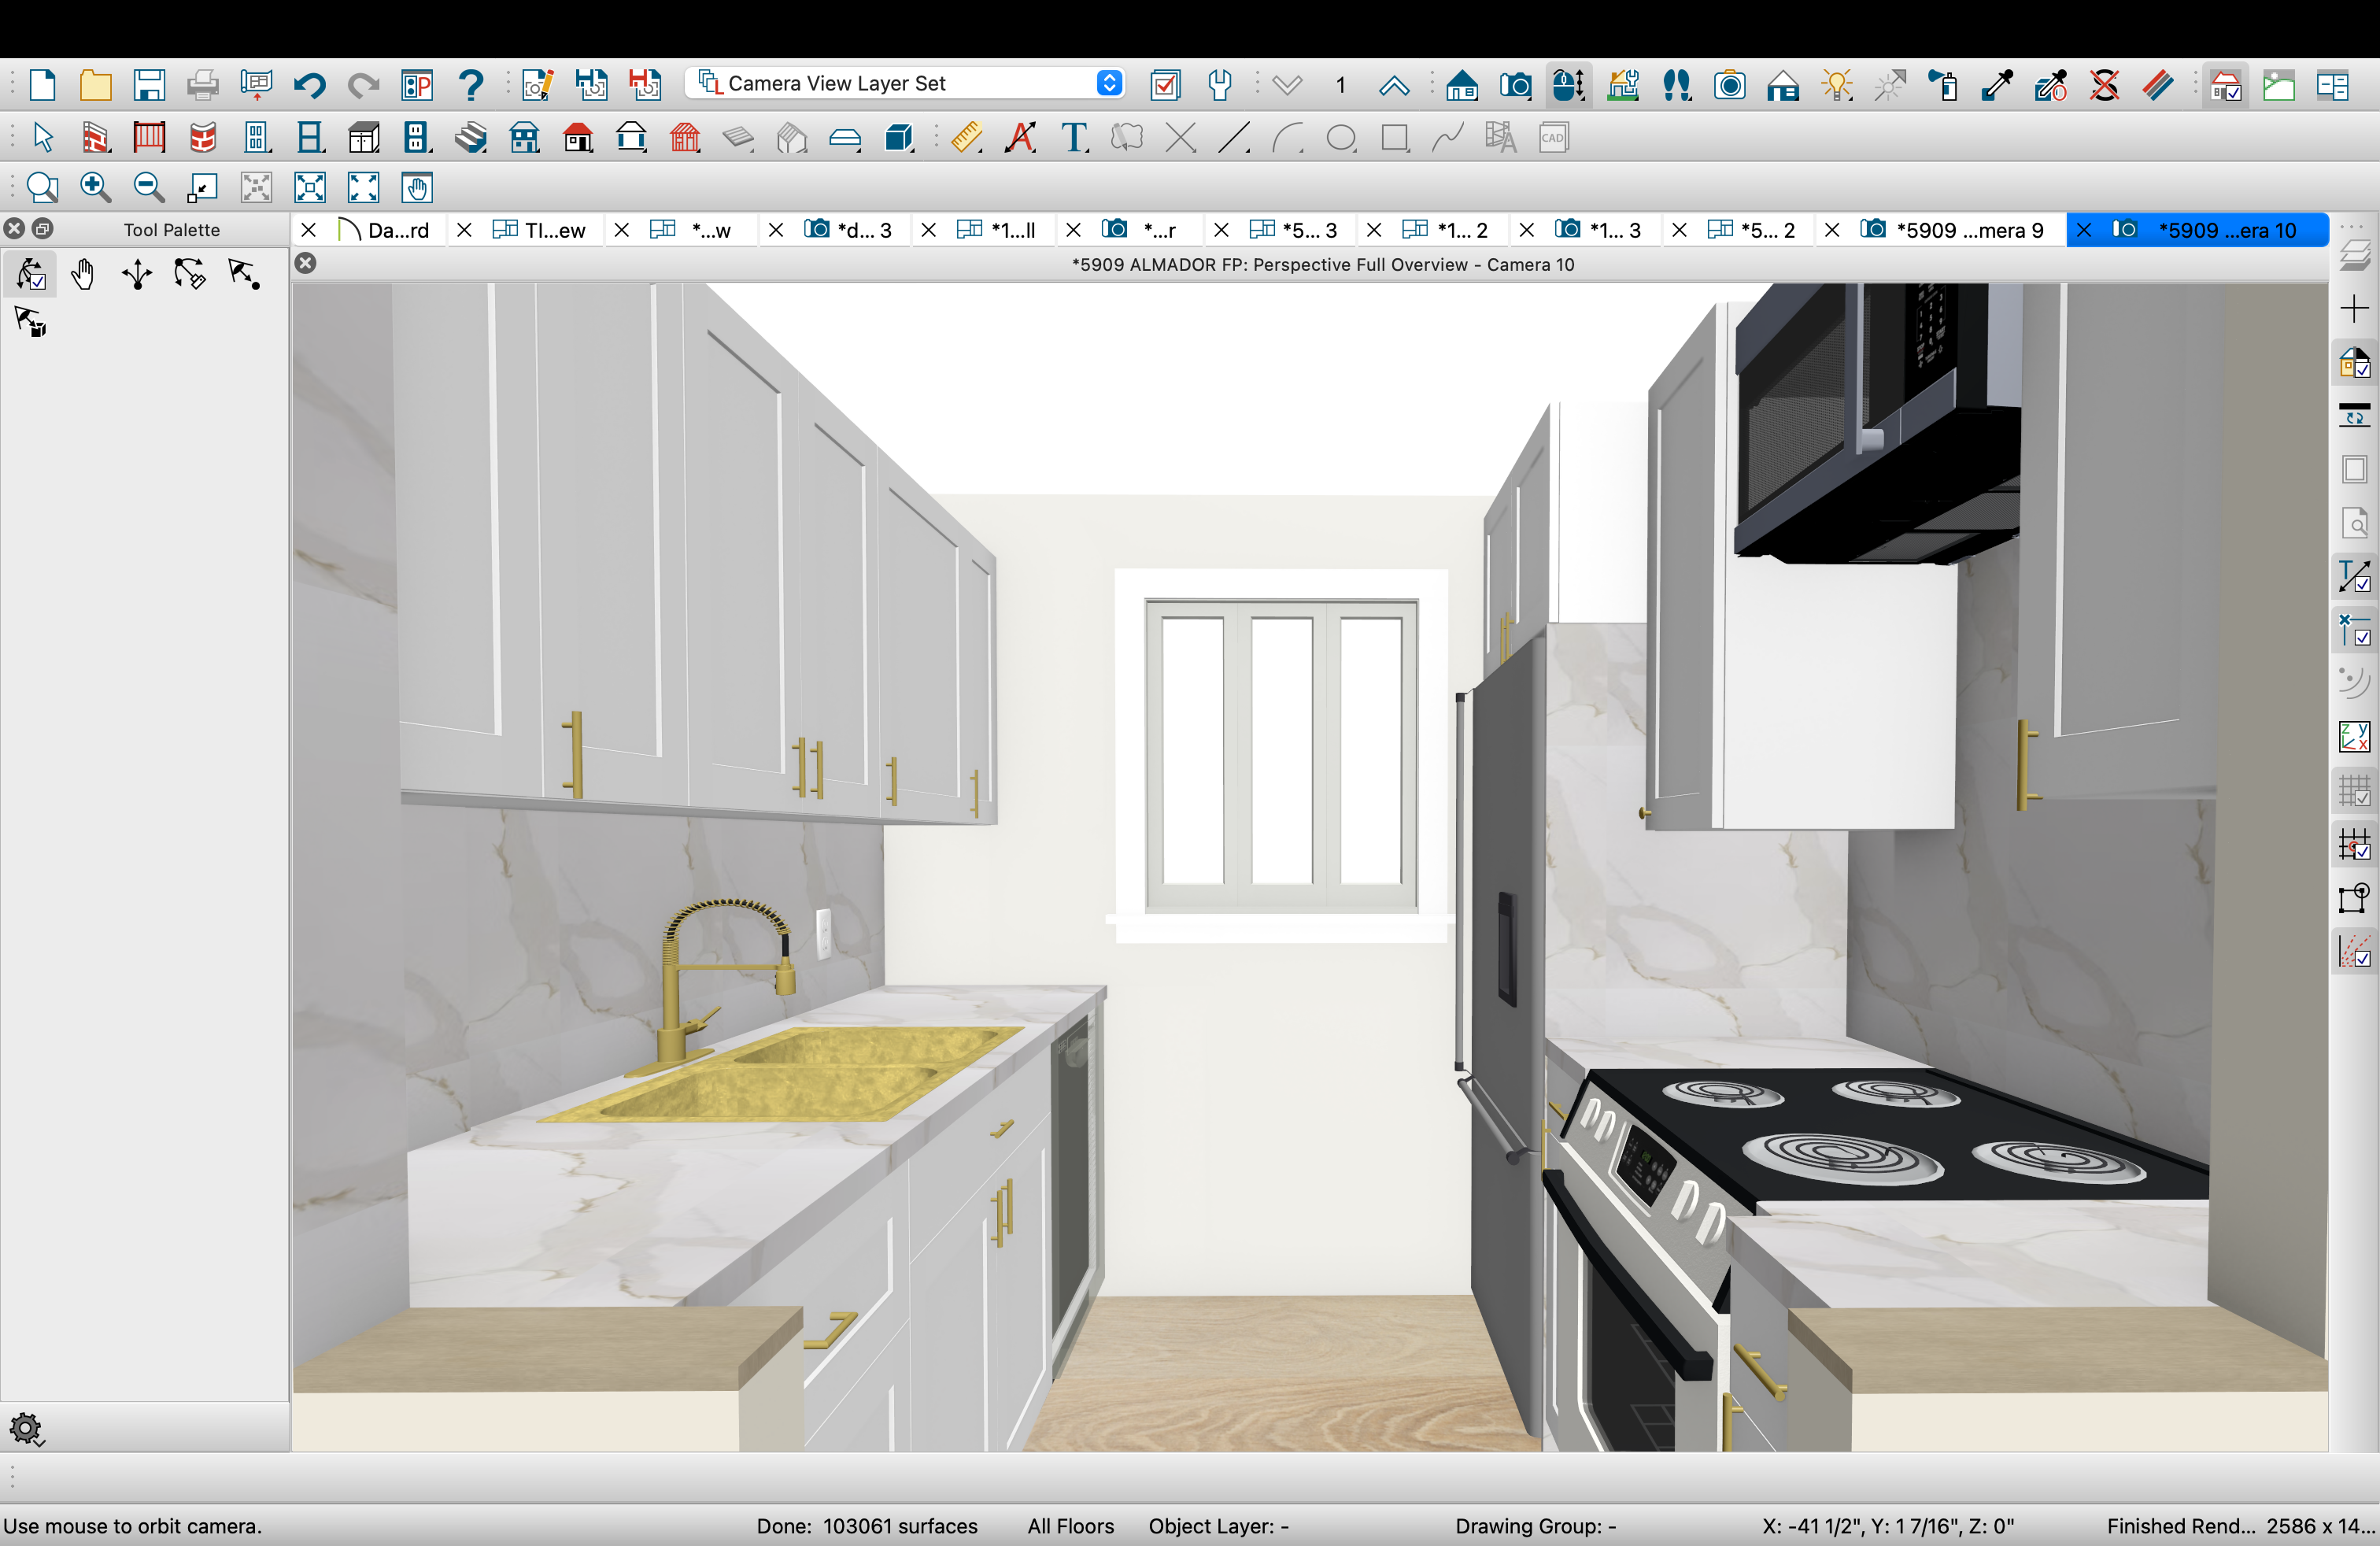Zoom in with the plus magnifier
Image resolution: width=2380 pixels, height=1546 pixels.
click(x=96, y=187)
